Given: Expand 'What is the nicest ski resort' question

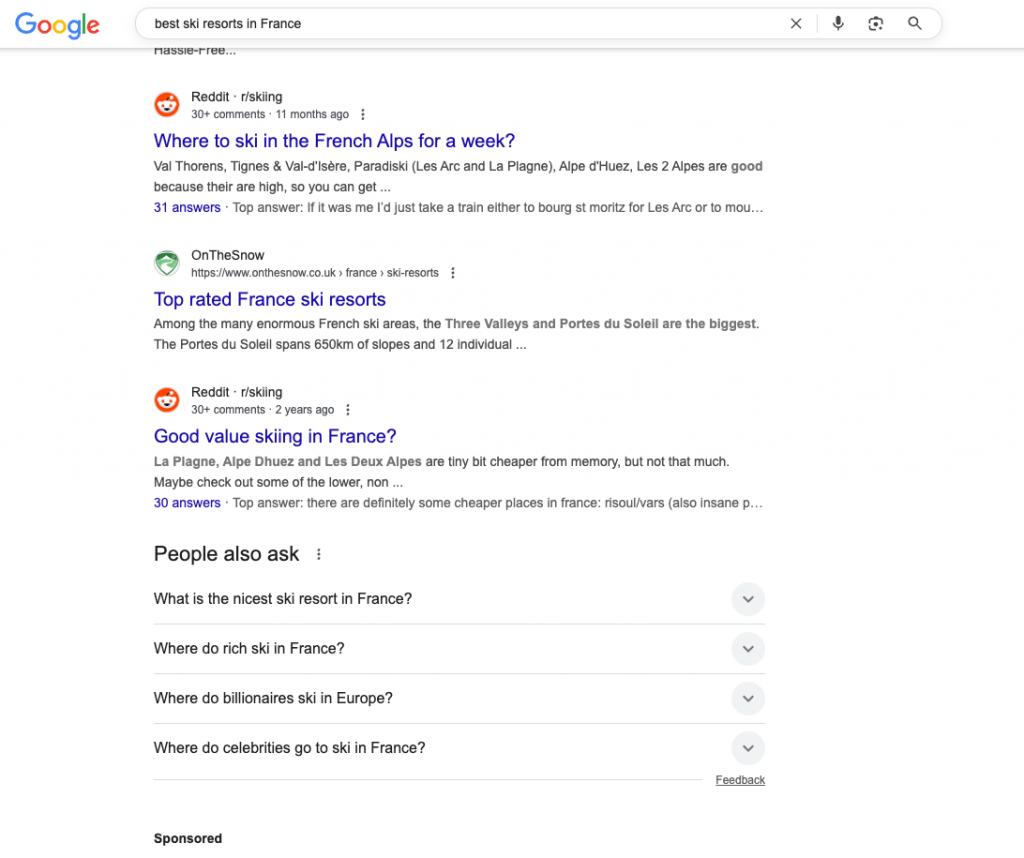Looking at the screenshot, I should click(459, 599).
